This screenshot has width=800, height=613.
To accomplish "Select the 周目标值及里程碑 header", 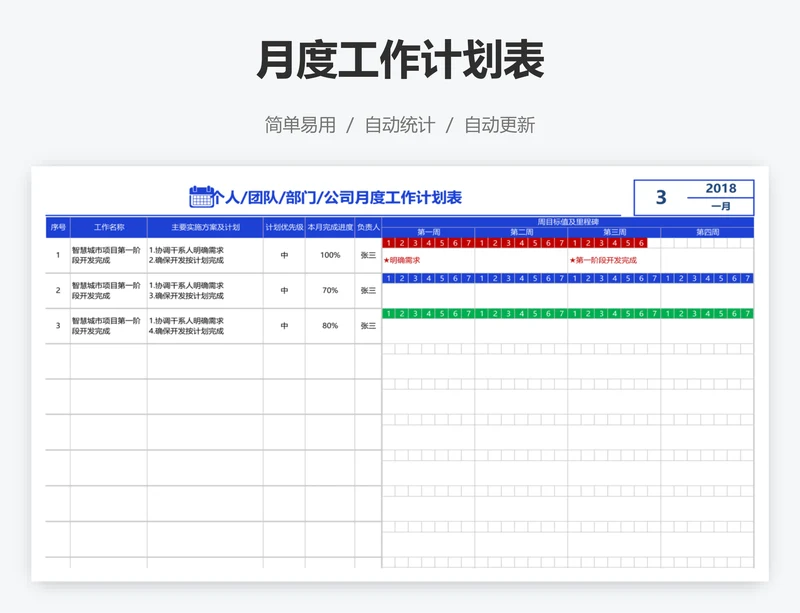I will [568, 222].
